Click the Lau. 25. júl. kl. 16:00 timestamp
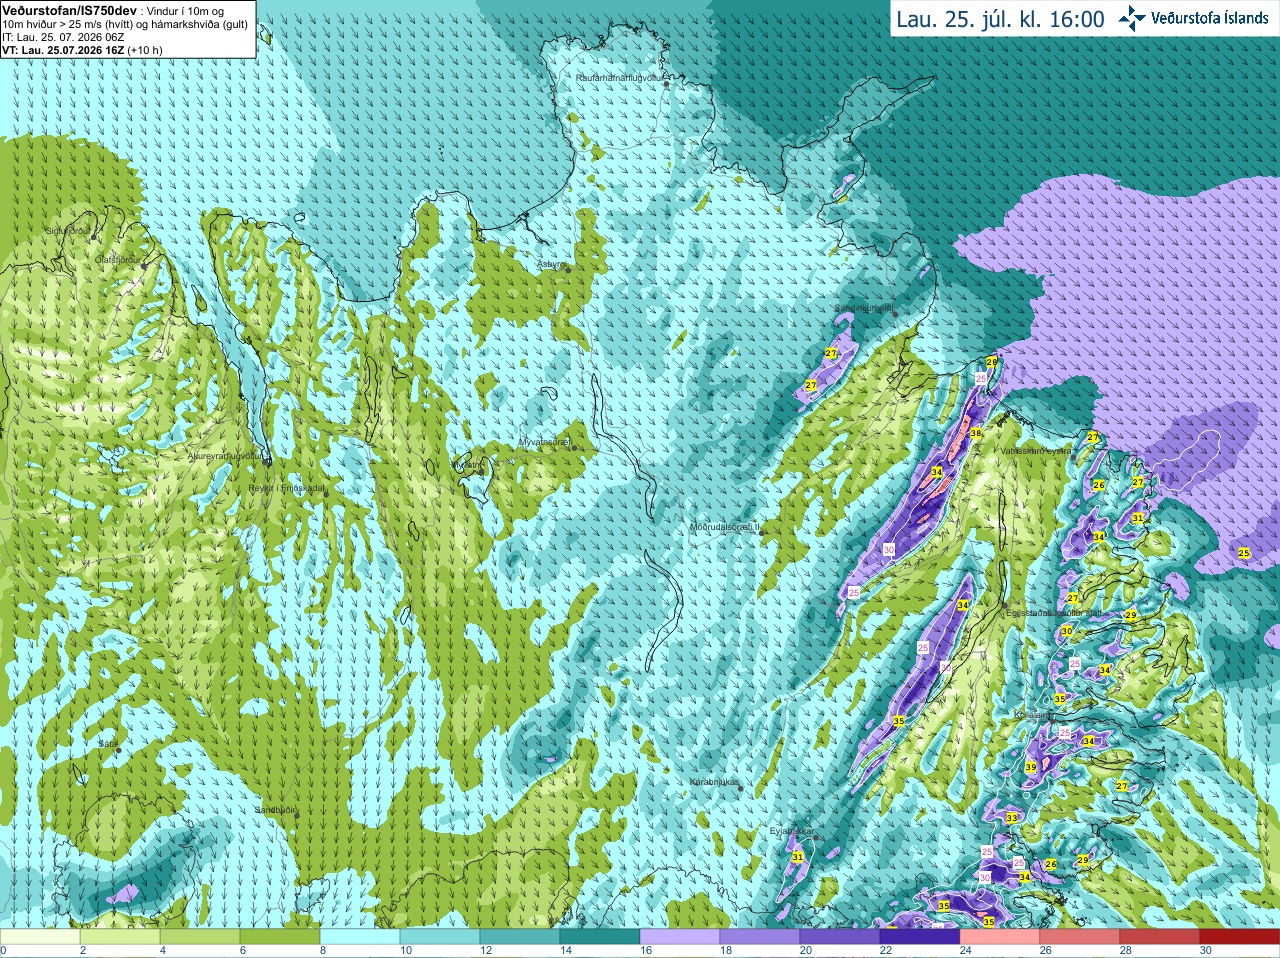This screenshot has height=958, width=1280. [x=1000, y=19]
